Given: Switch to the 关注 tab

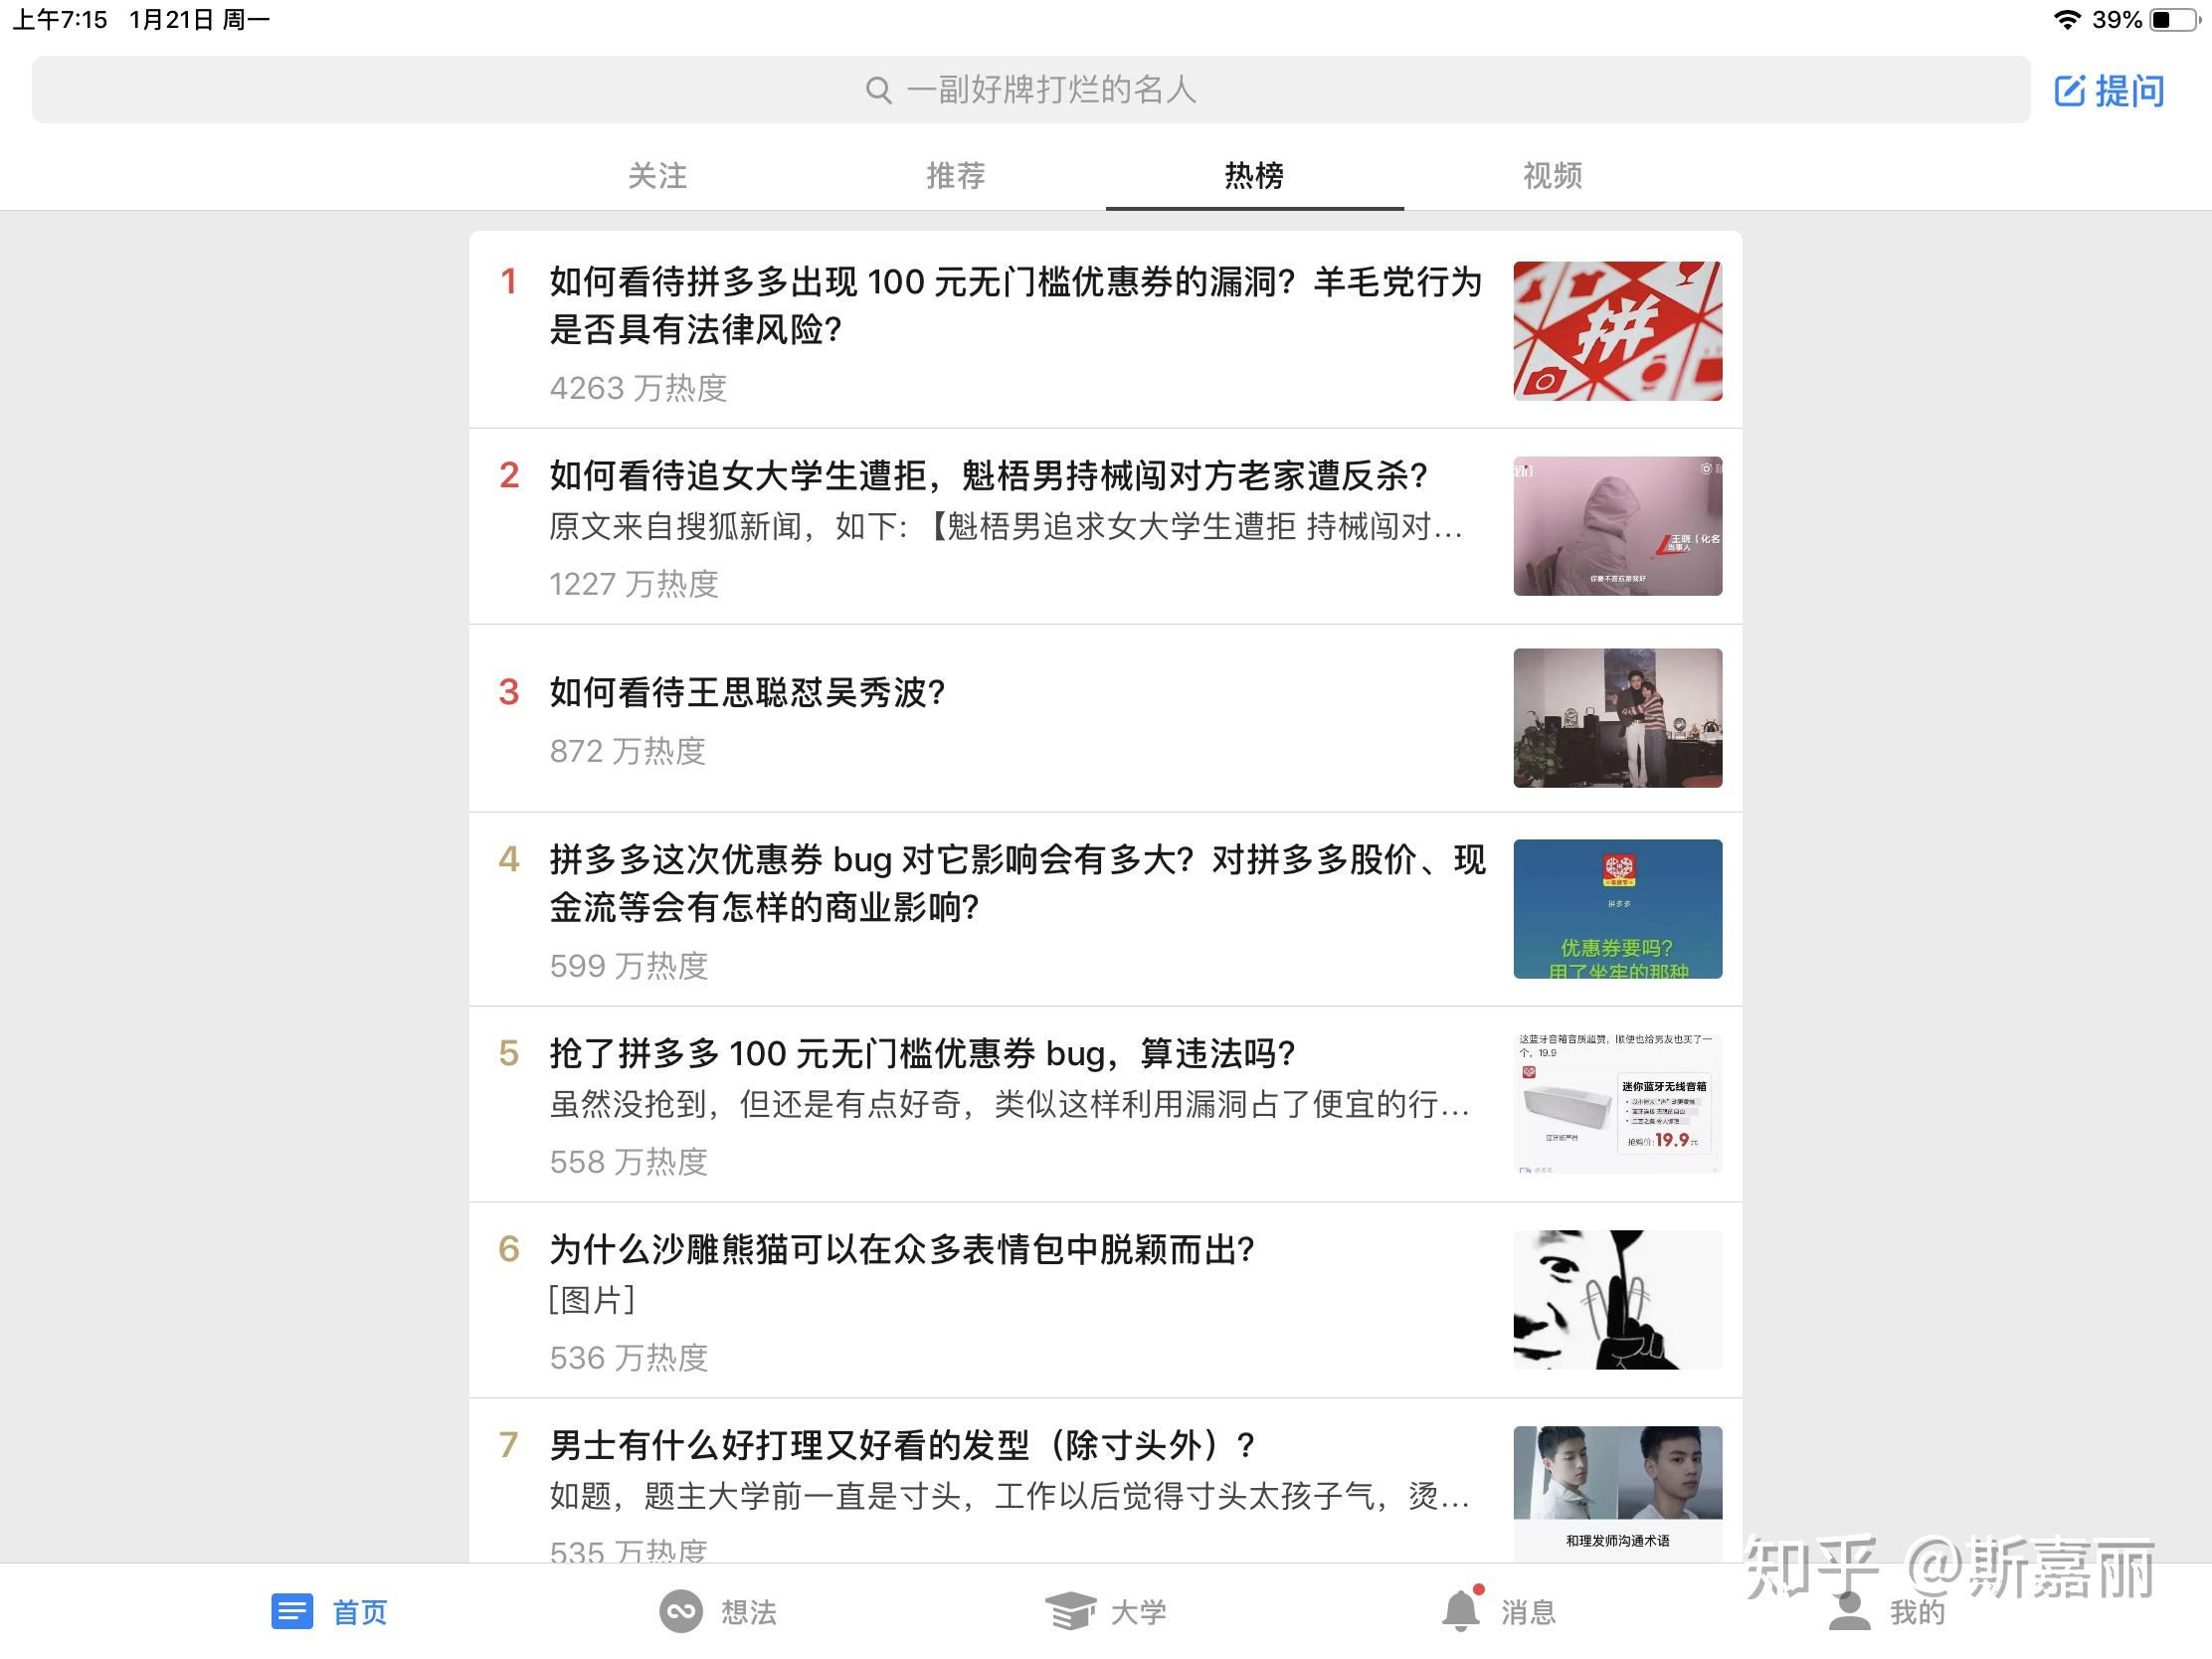Looking at the screenshot, I should click(657, 175).
